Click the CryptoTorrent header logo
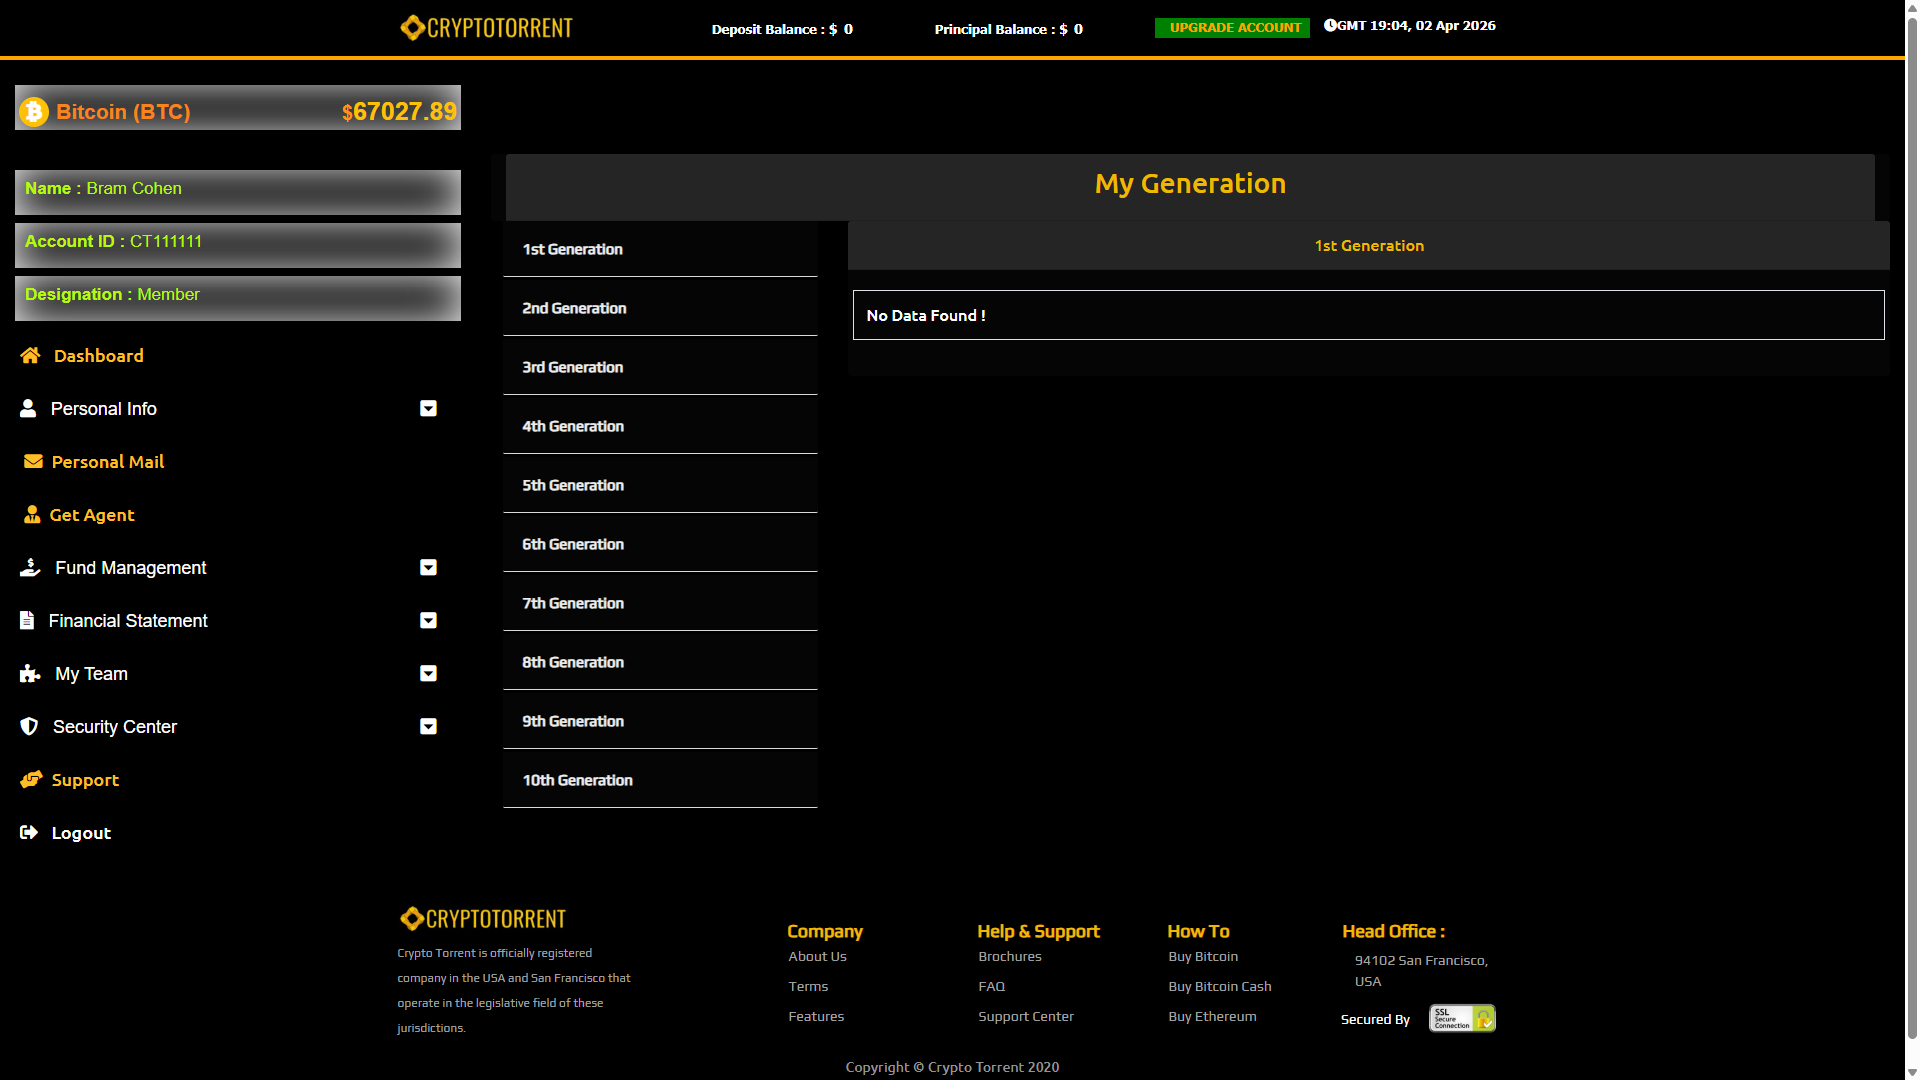The width and height of the screenshot is (1920, 1080). (x=486, y=27)
